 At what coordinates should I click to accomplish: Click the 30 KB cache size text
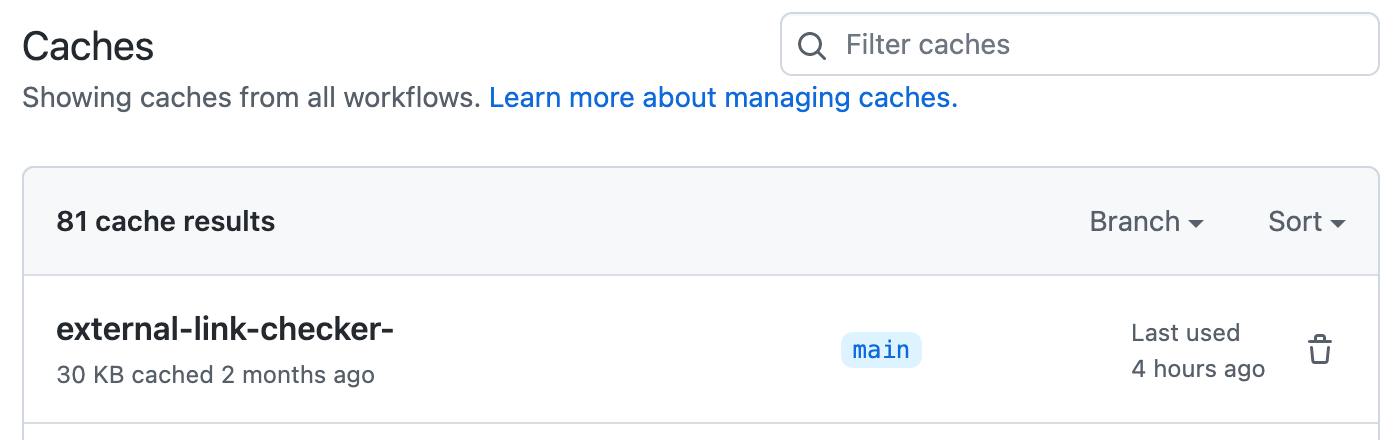90,375
